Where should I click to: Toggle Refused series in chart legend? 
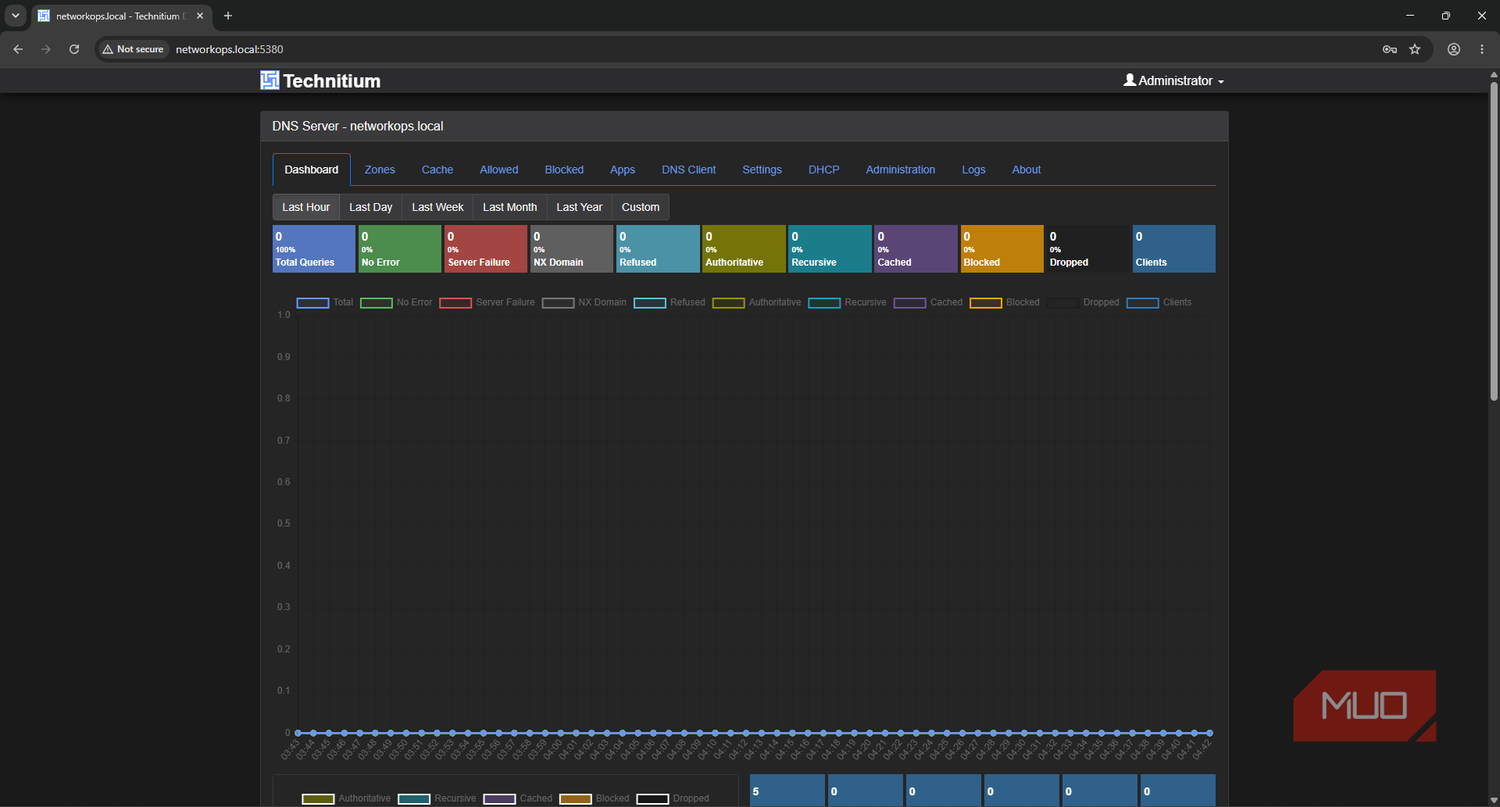670,302
